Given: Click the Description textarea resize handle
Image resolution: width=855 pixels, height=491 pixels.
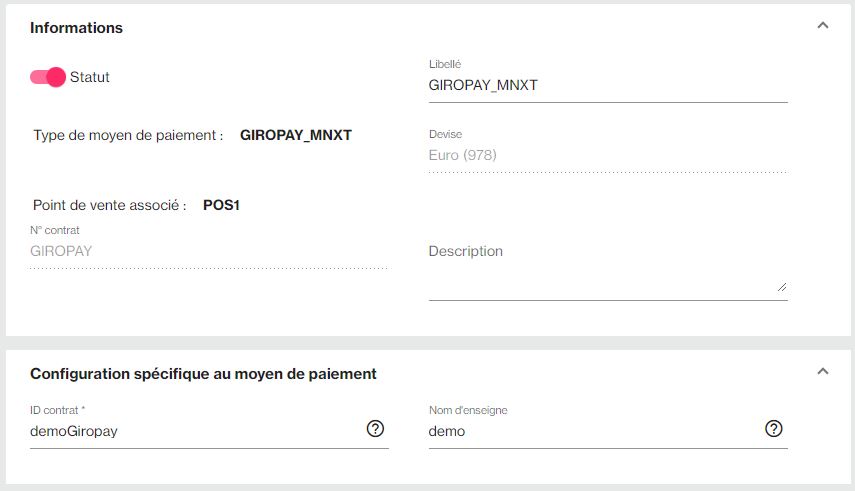Looking at the screenshot, I should [x=782, y=287].
